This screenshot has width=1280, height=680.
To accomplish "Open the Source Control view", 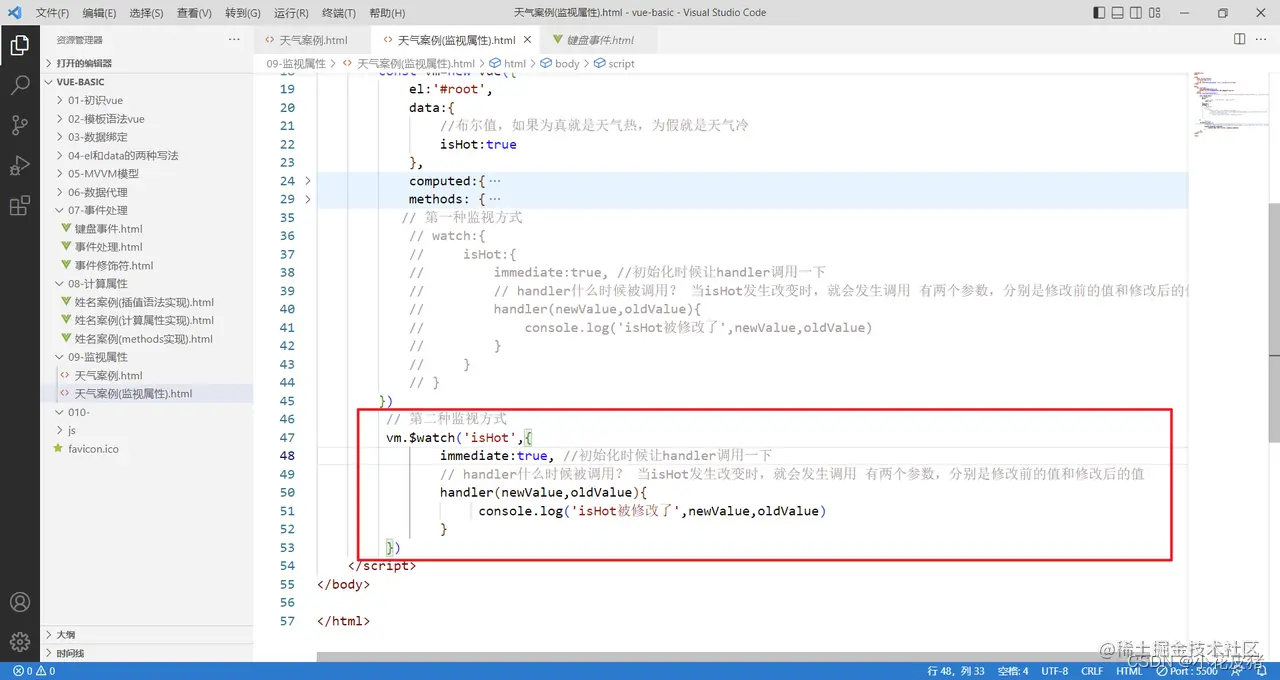I will coord(19,125).
